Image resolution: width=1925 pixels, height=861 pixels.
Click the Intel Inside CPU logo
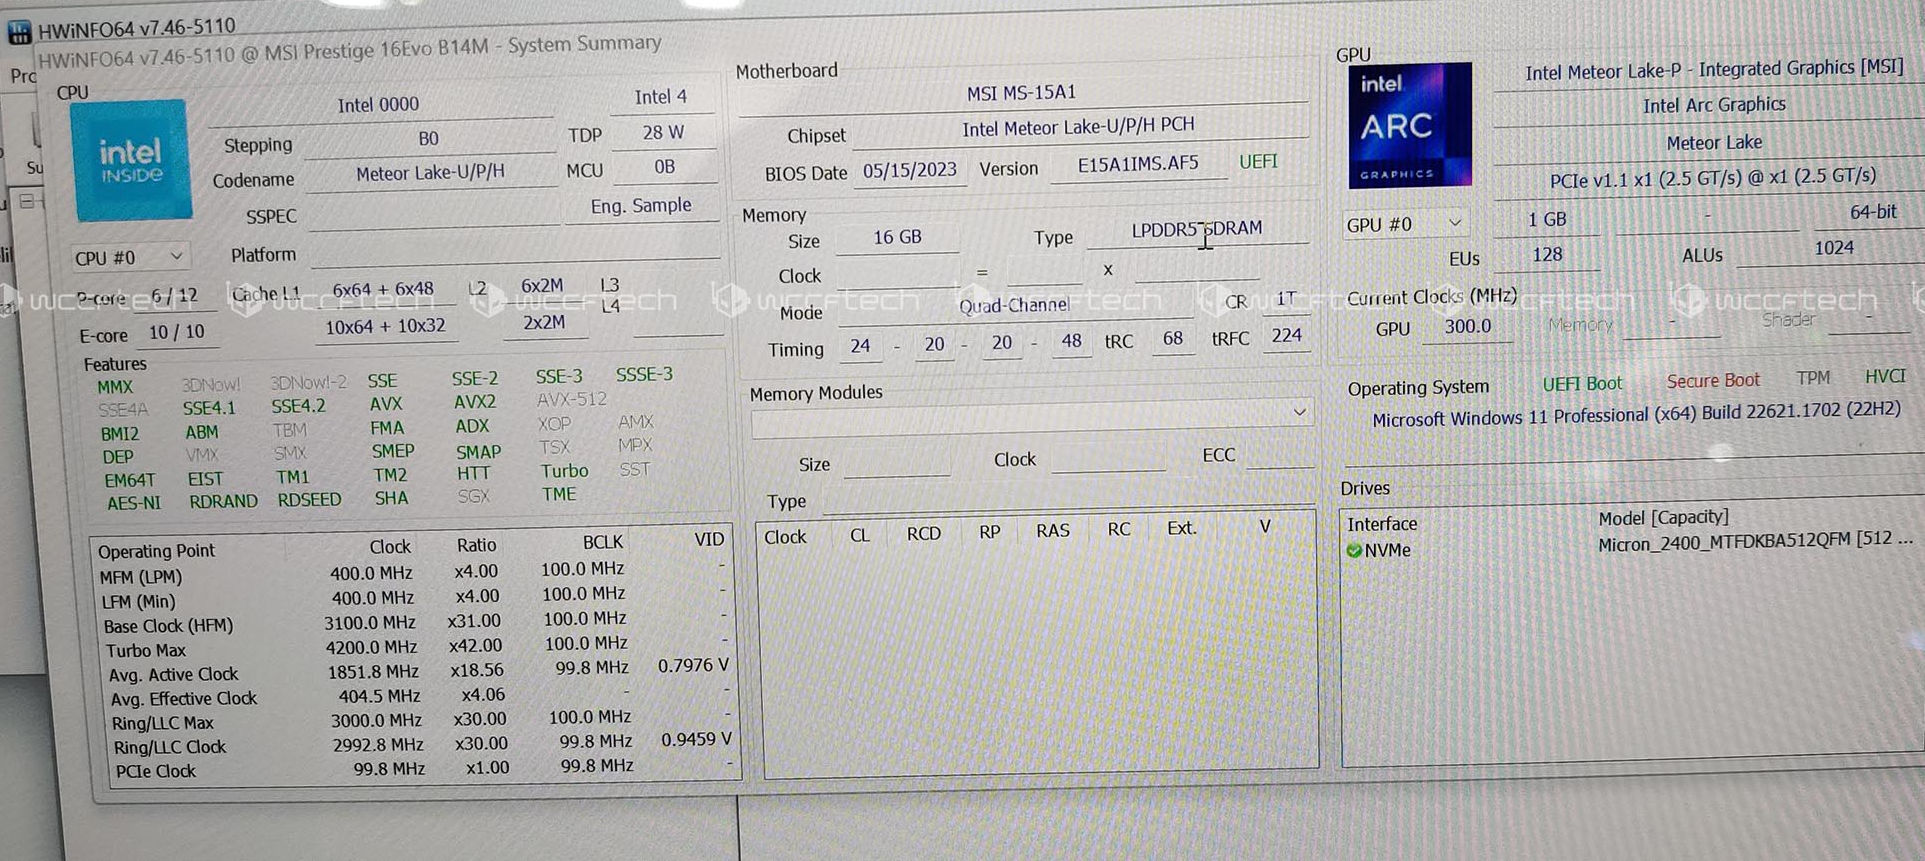[x=131, y=161]
